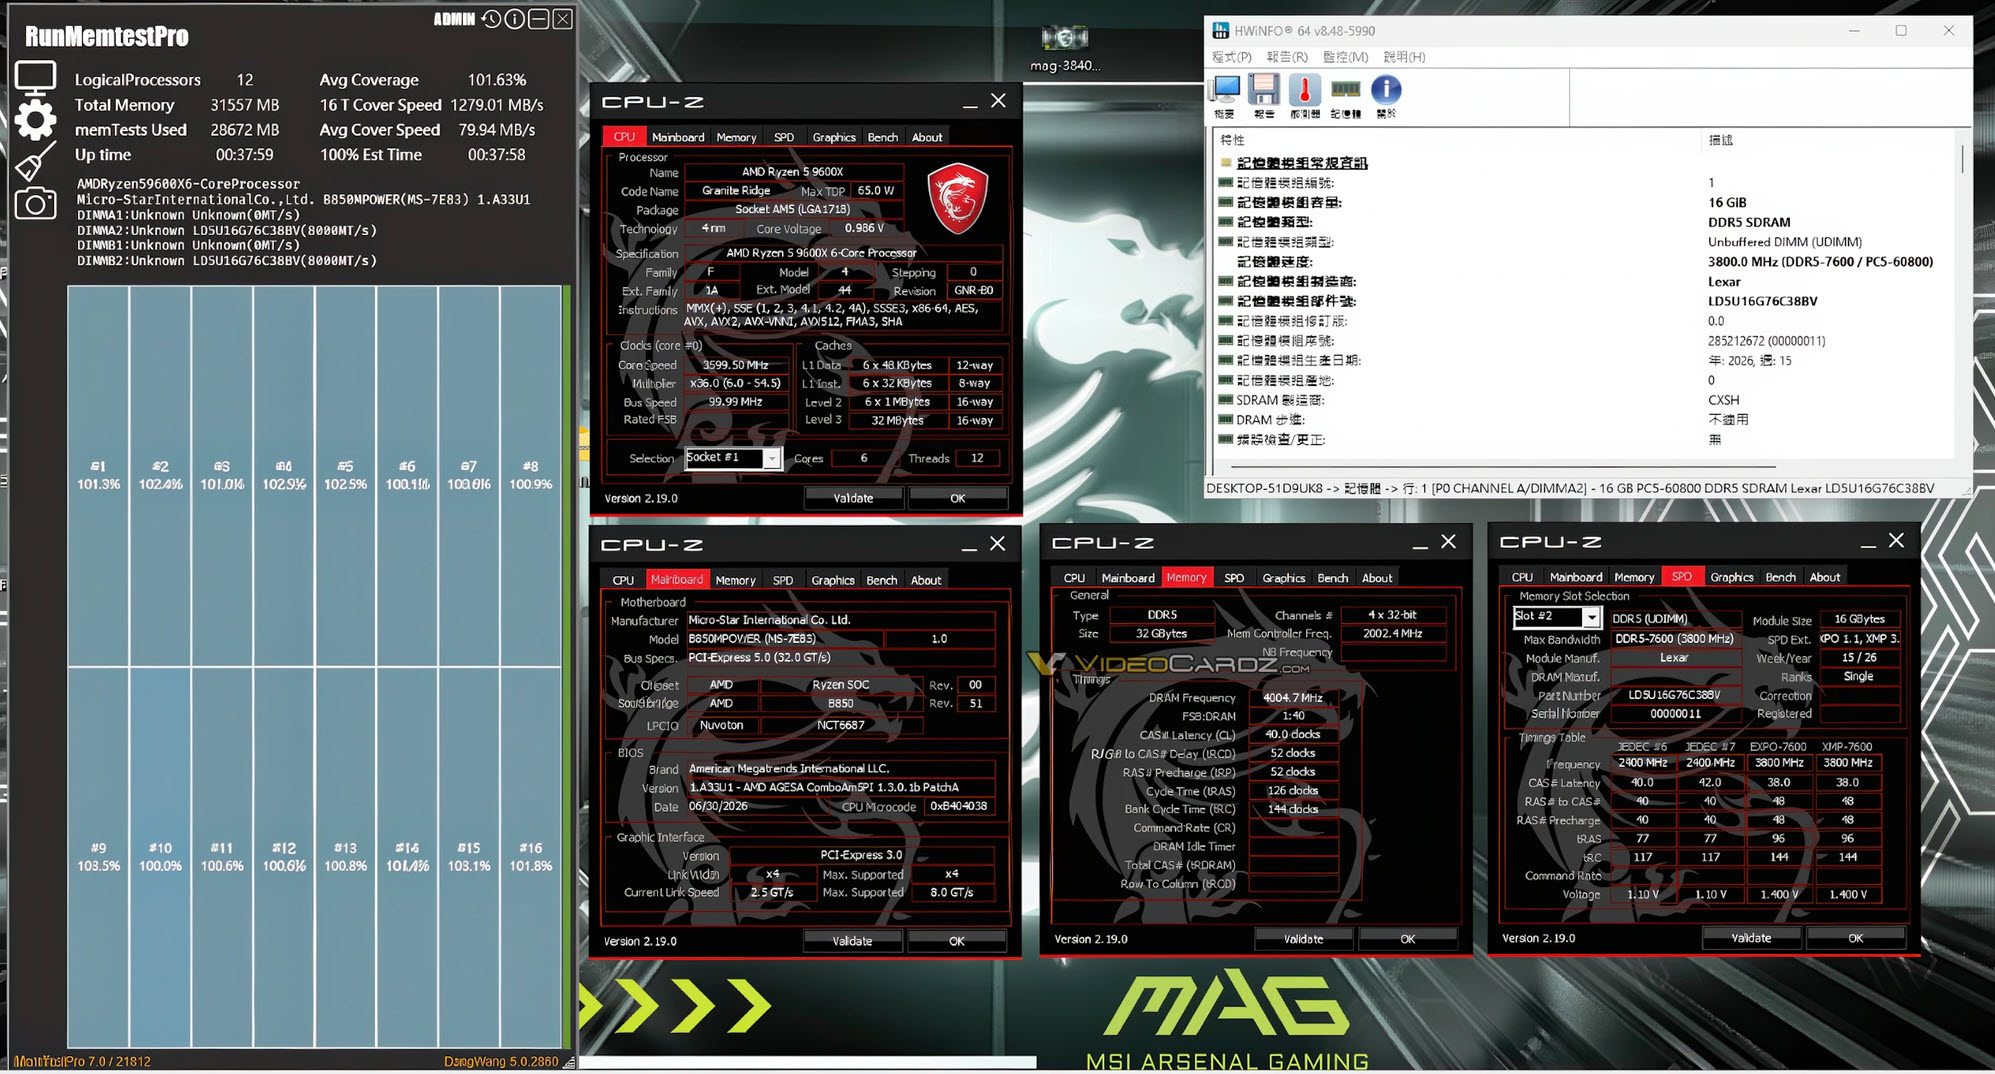Click HWiNFO memory module toolbar icon
The width and height of the screenshot is (1995, 1074).
(1345, 90)
